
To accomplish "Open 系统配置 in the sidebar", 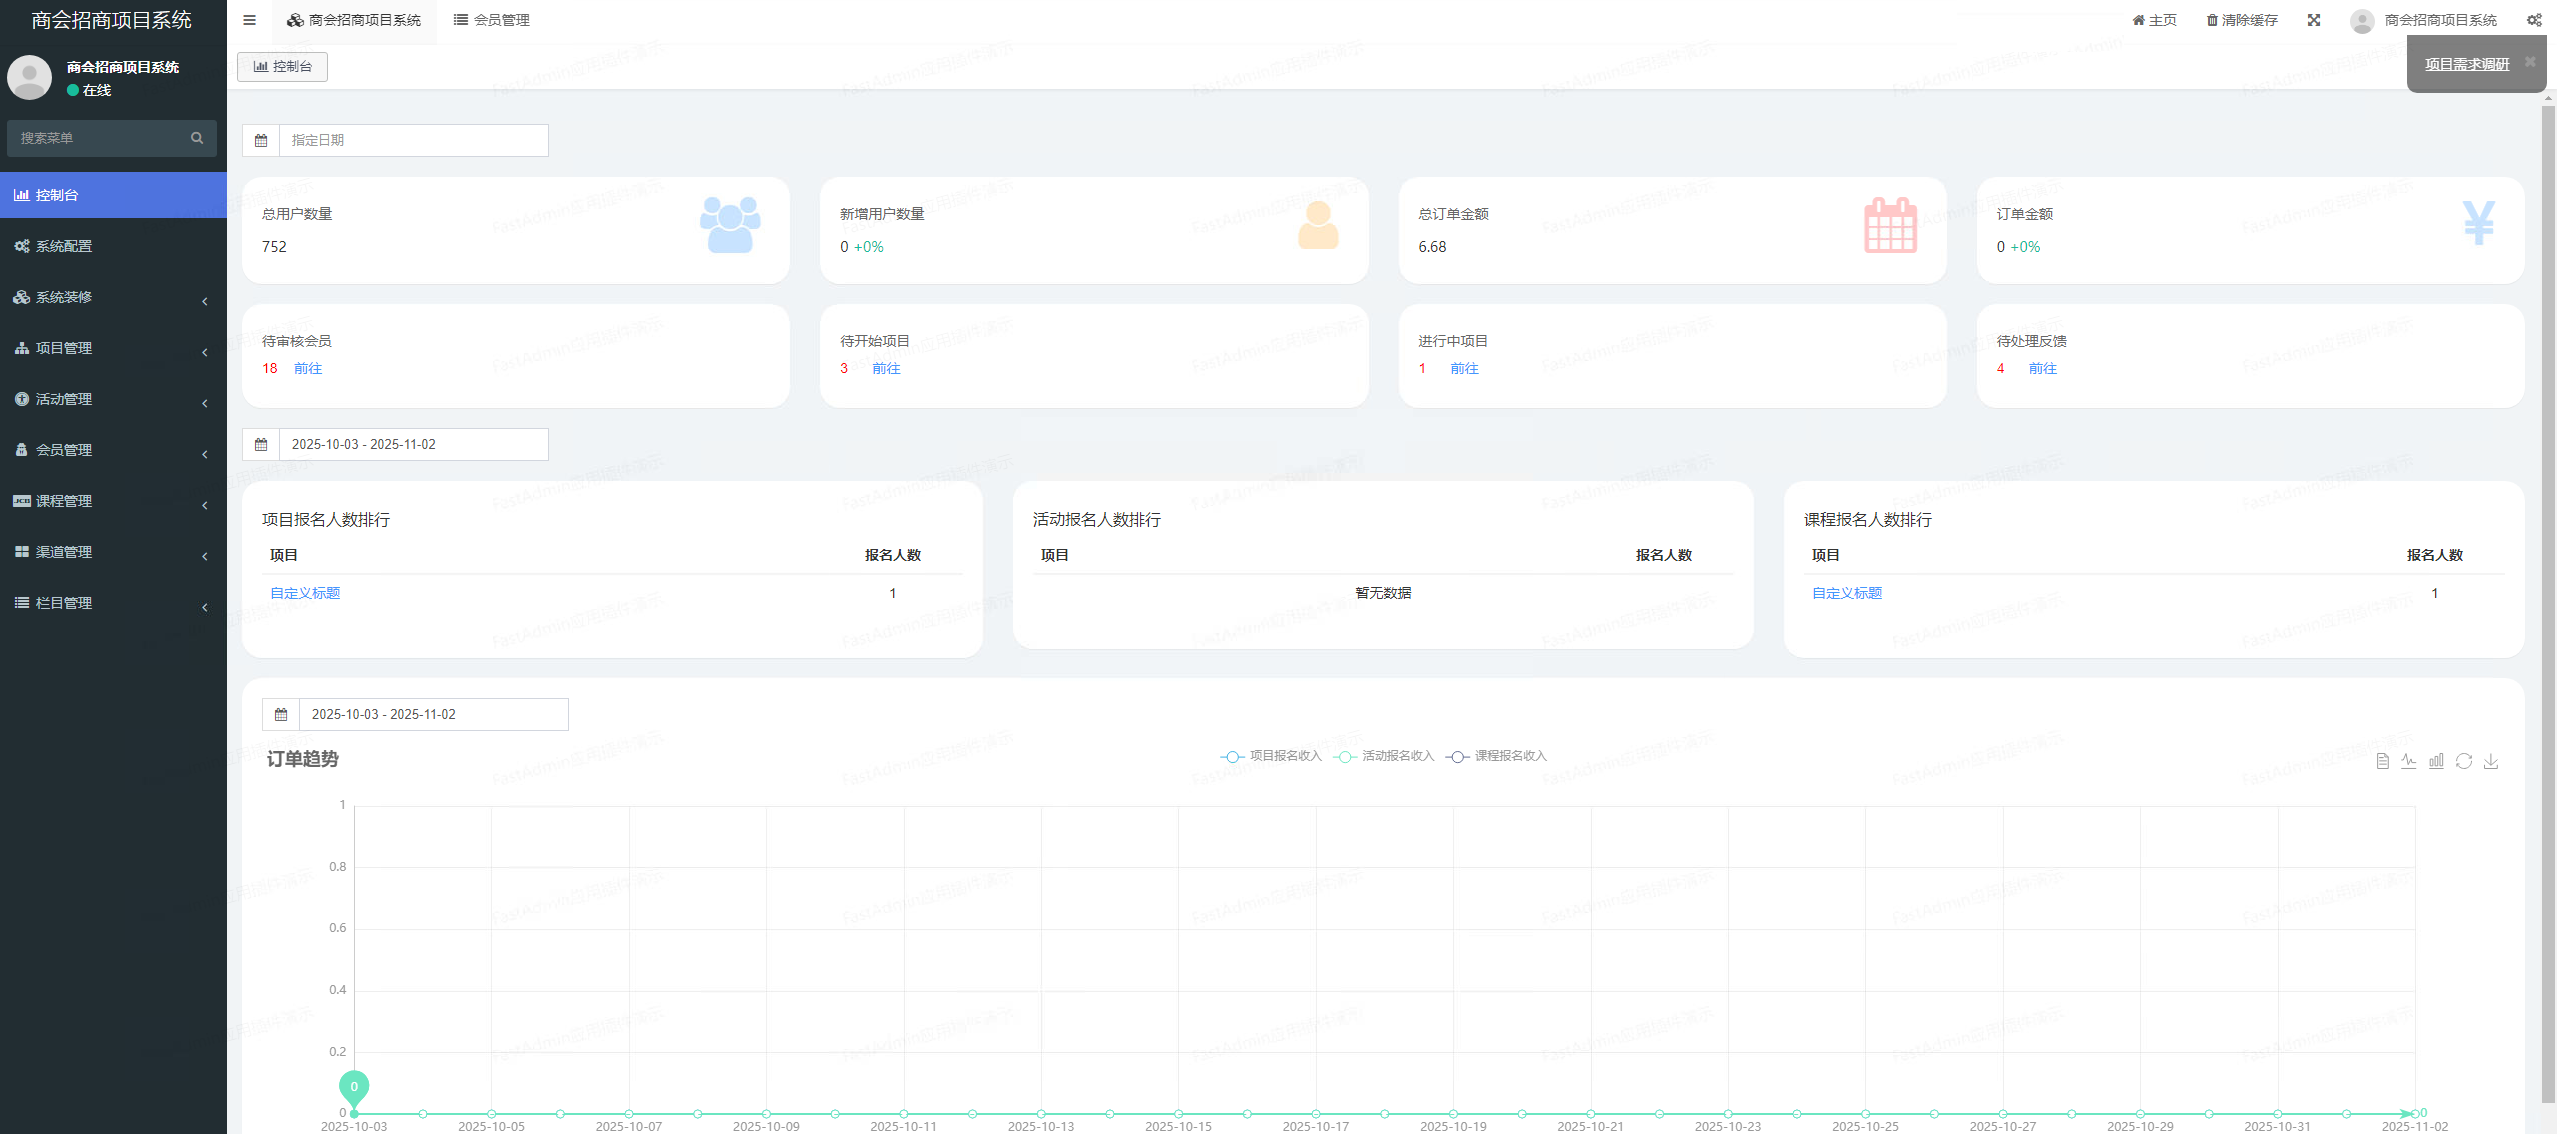I will tap(64, 246).
